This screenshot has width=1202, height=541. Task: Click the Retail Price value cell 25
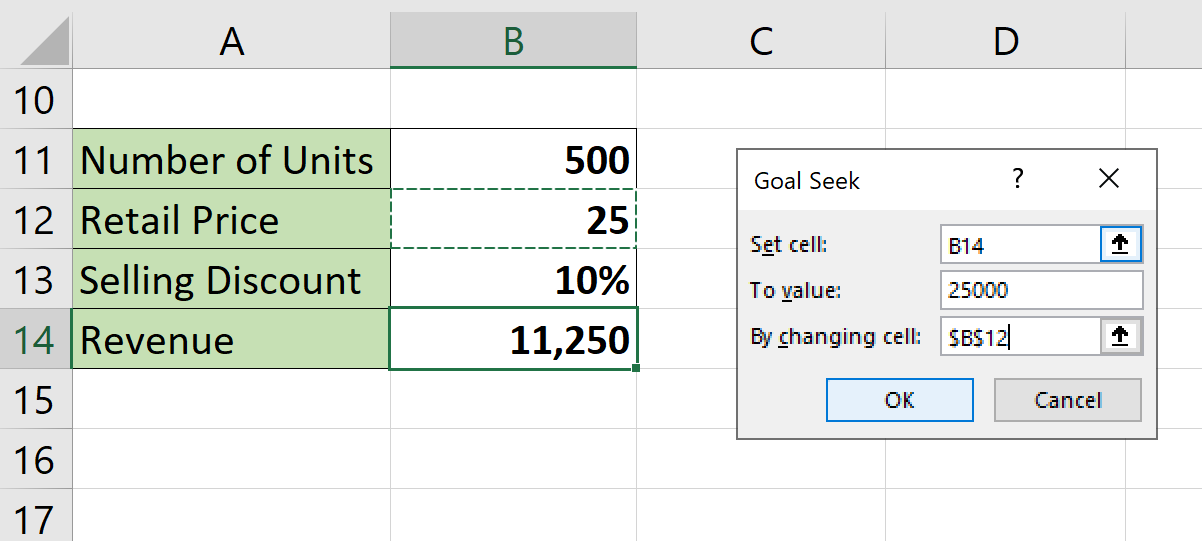[x=513, y=220]
